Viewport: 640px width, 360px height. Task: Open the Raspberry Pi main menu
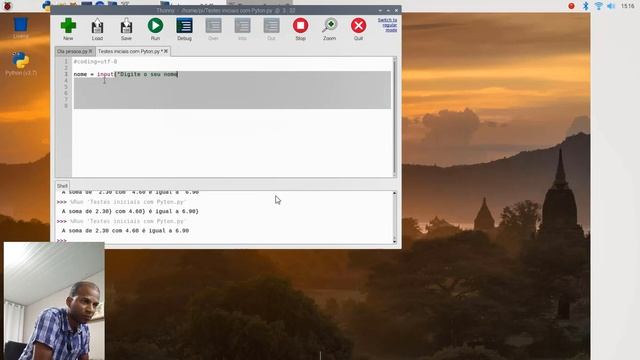[7, 6]
